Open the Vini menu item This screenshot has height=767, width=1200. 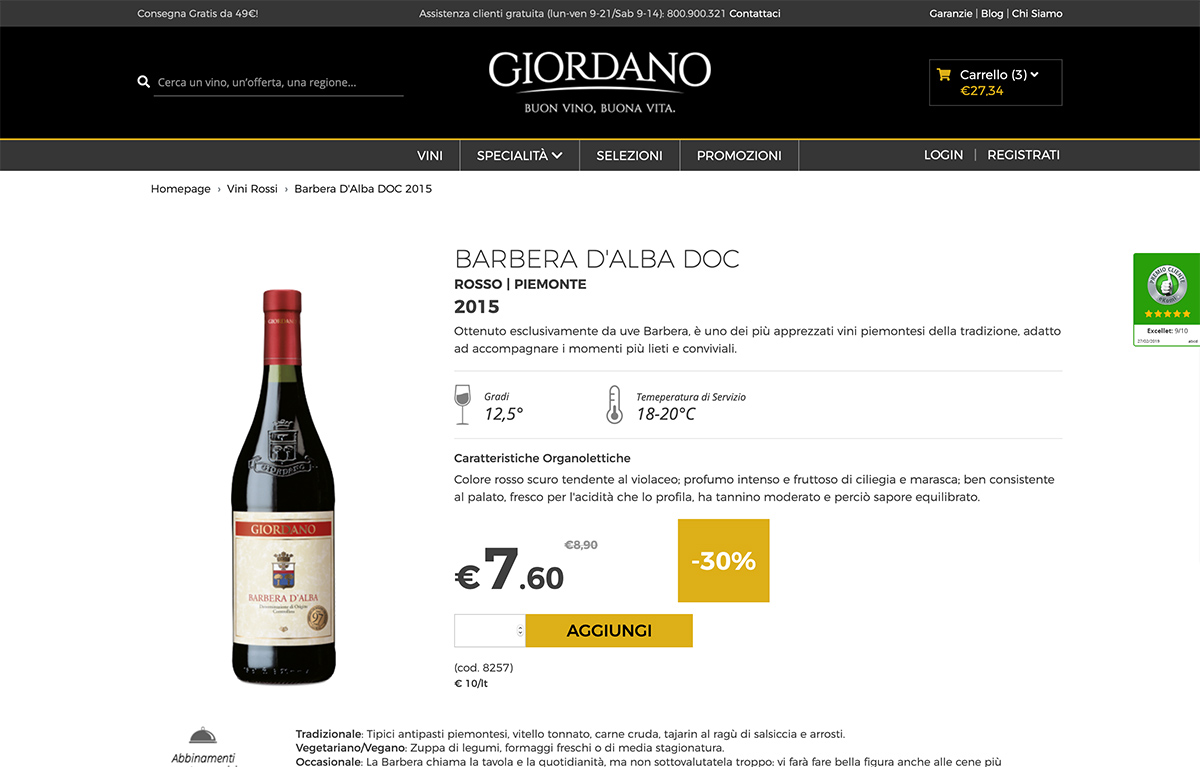point(430,155)
